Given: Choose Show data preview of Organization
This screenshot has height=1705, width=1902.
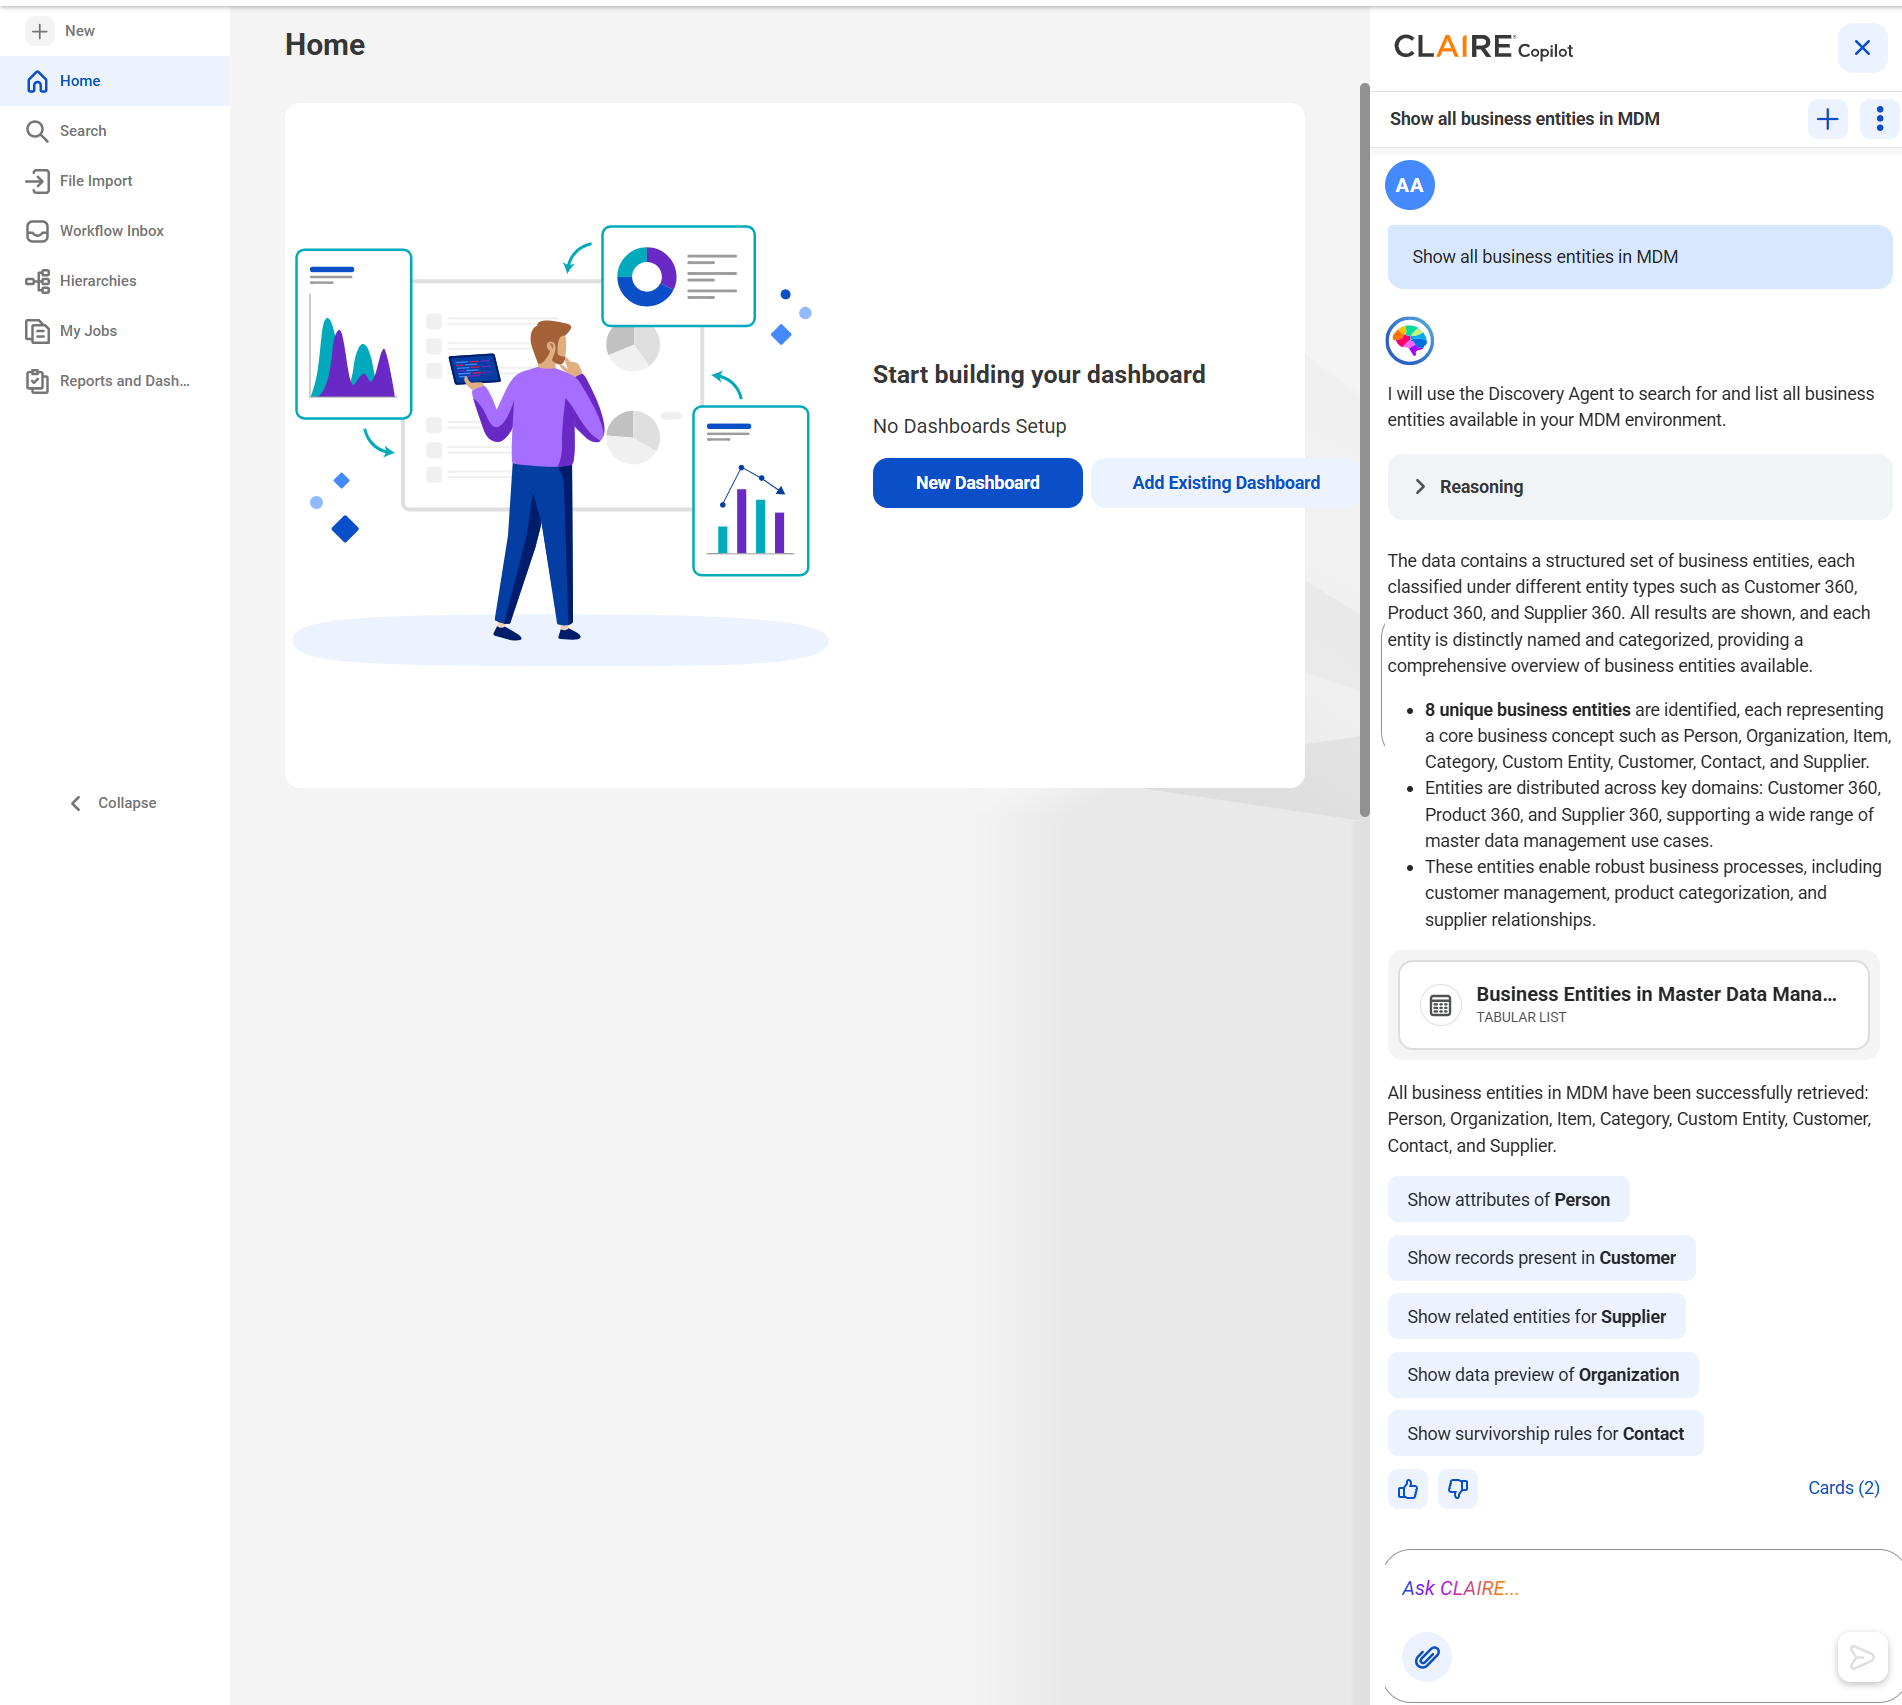Looking at the screenshot, I should 1543,1375.
